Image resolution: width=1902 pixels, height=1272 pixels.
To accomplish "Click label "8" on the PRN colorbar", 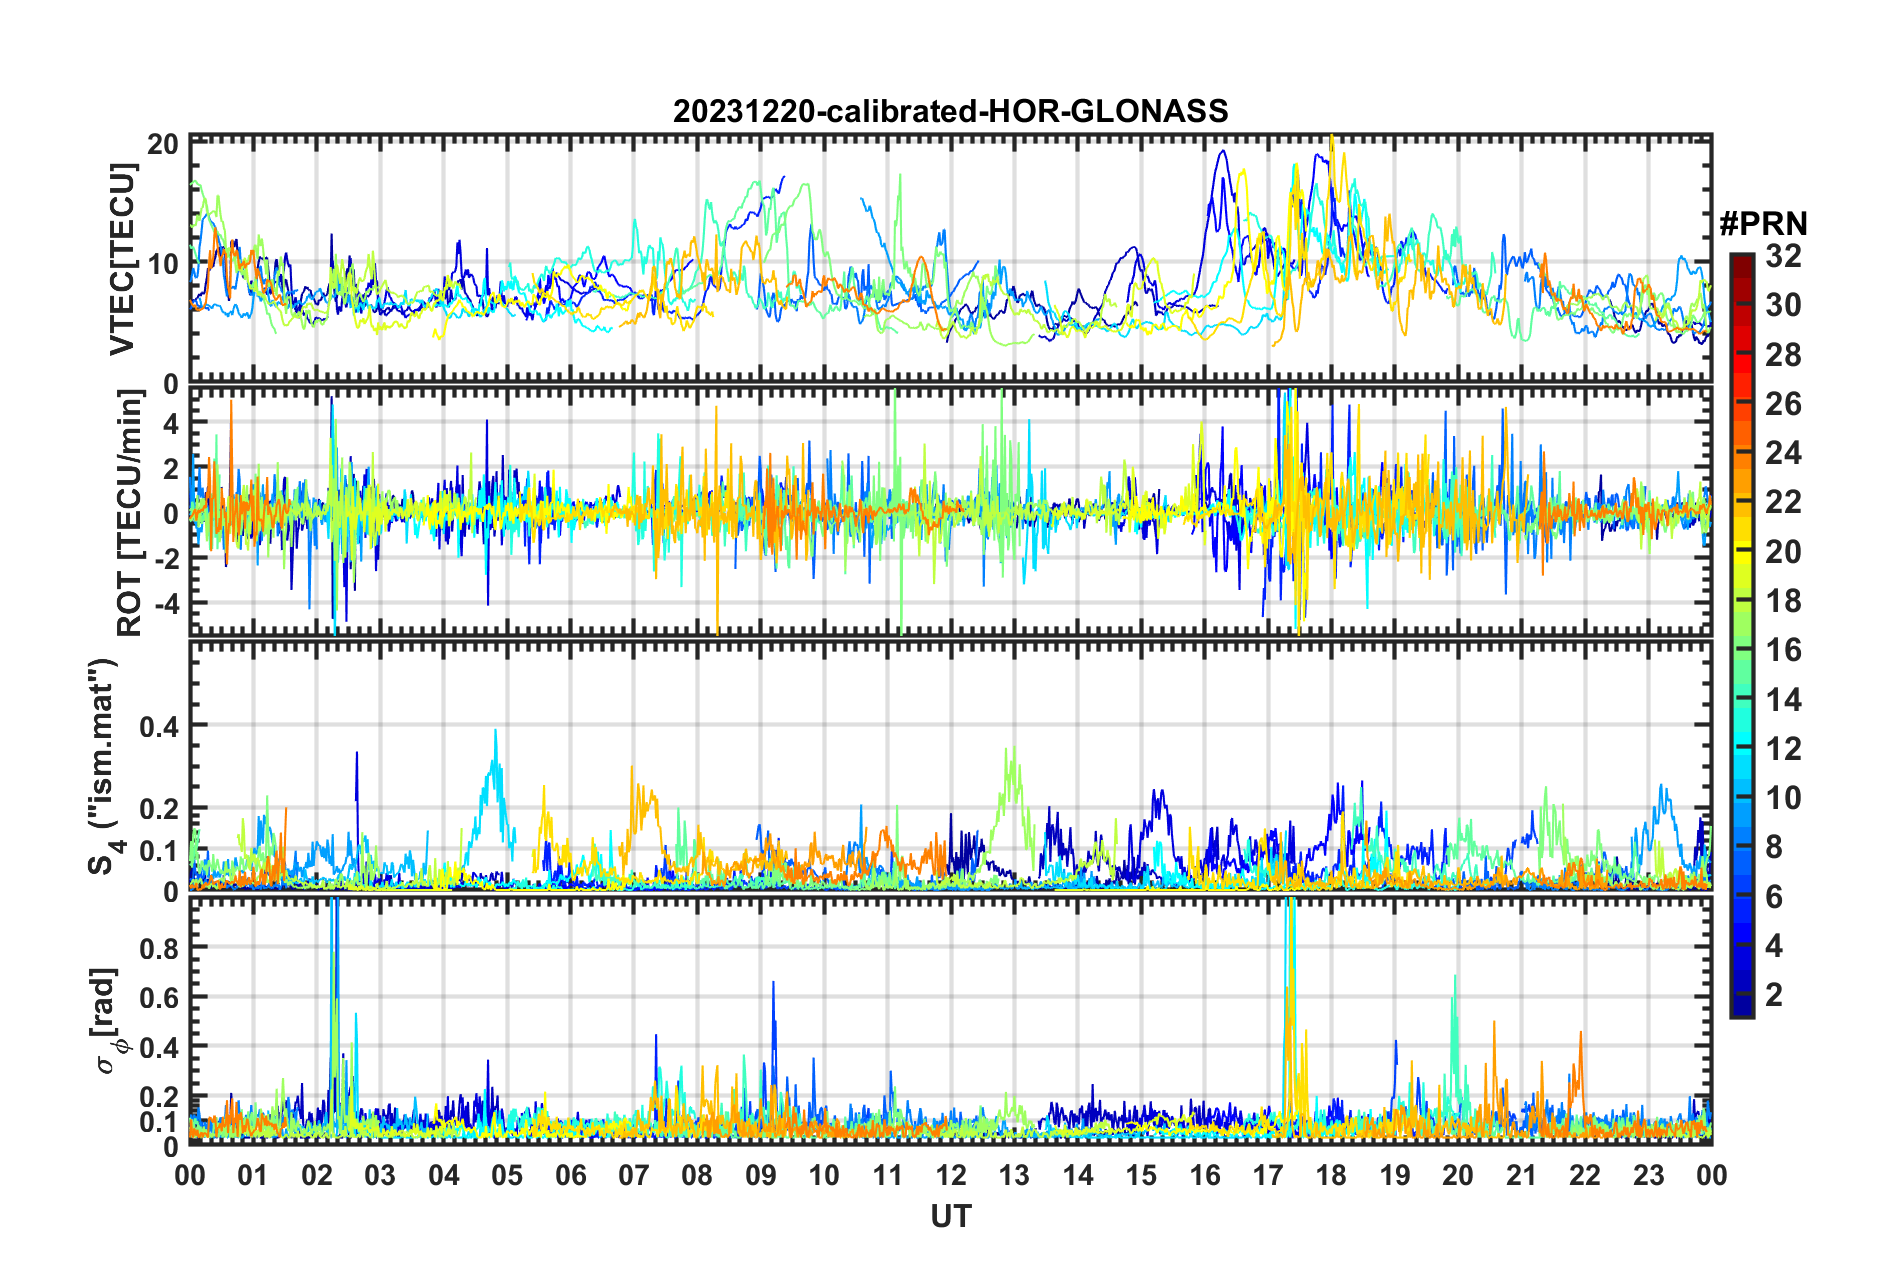I will (1774, 847).
